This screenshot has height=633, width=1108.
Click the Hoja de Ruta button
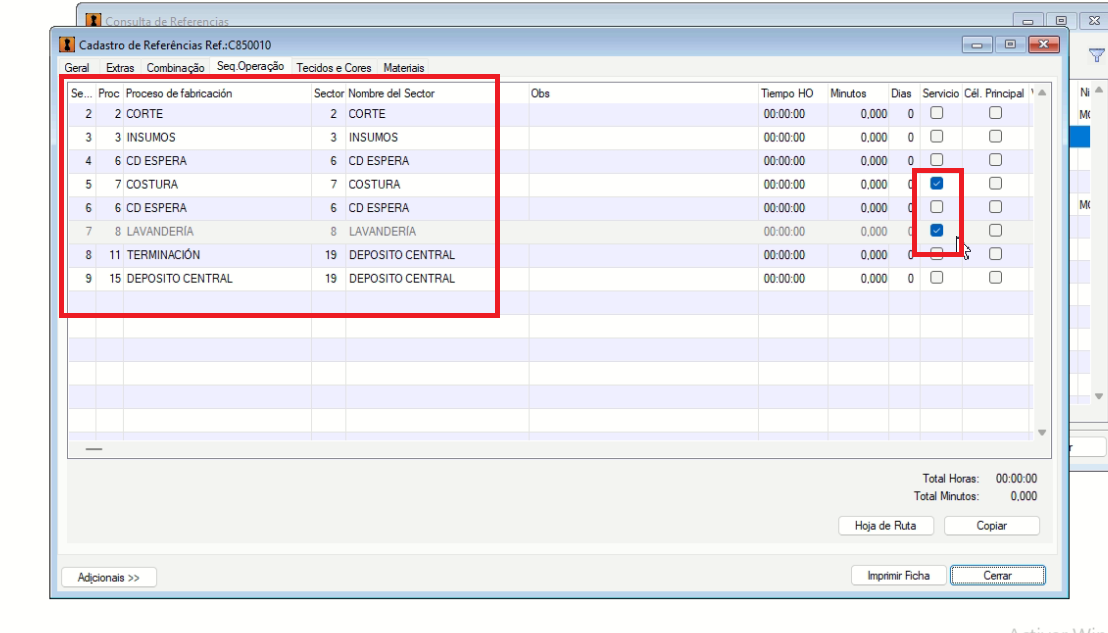885,526
